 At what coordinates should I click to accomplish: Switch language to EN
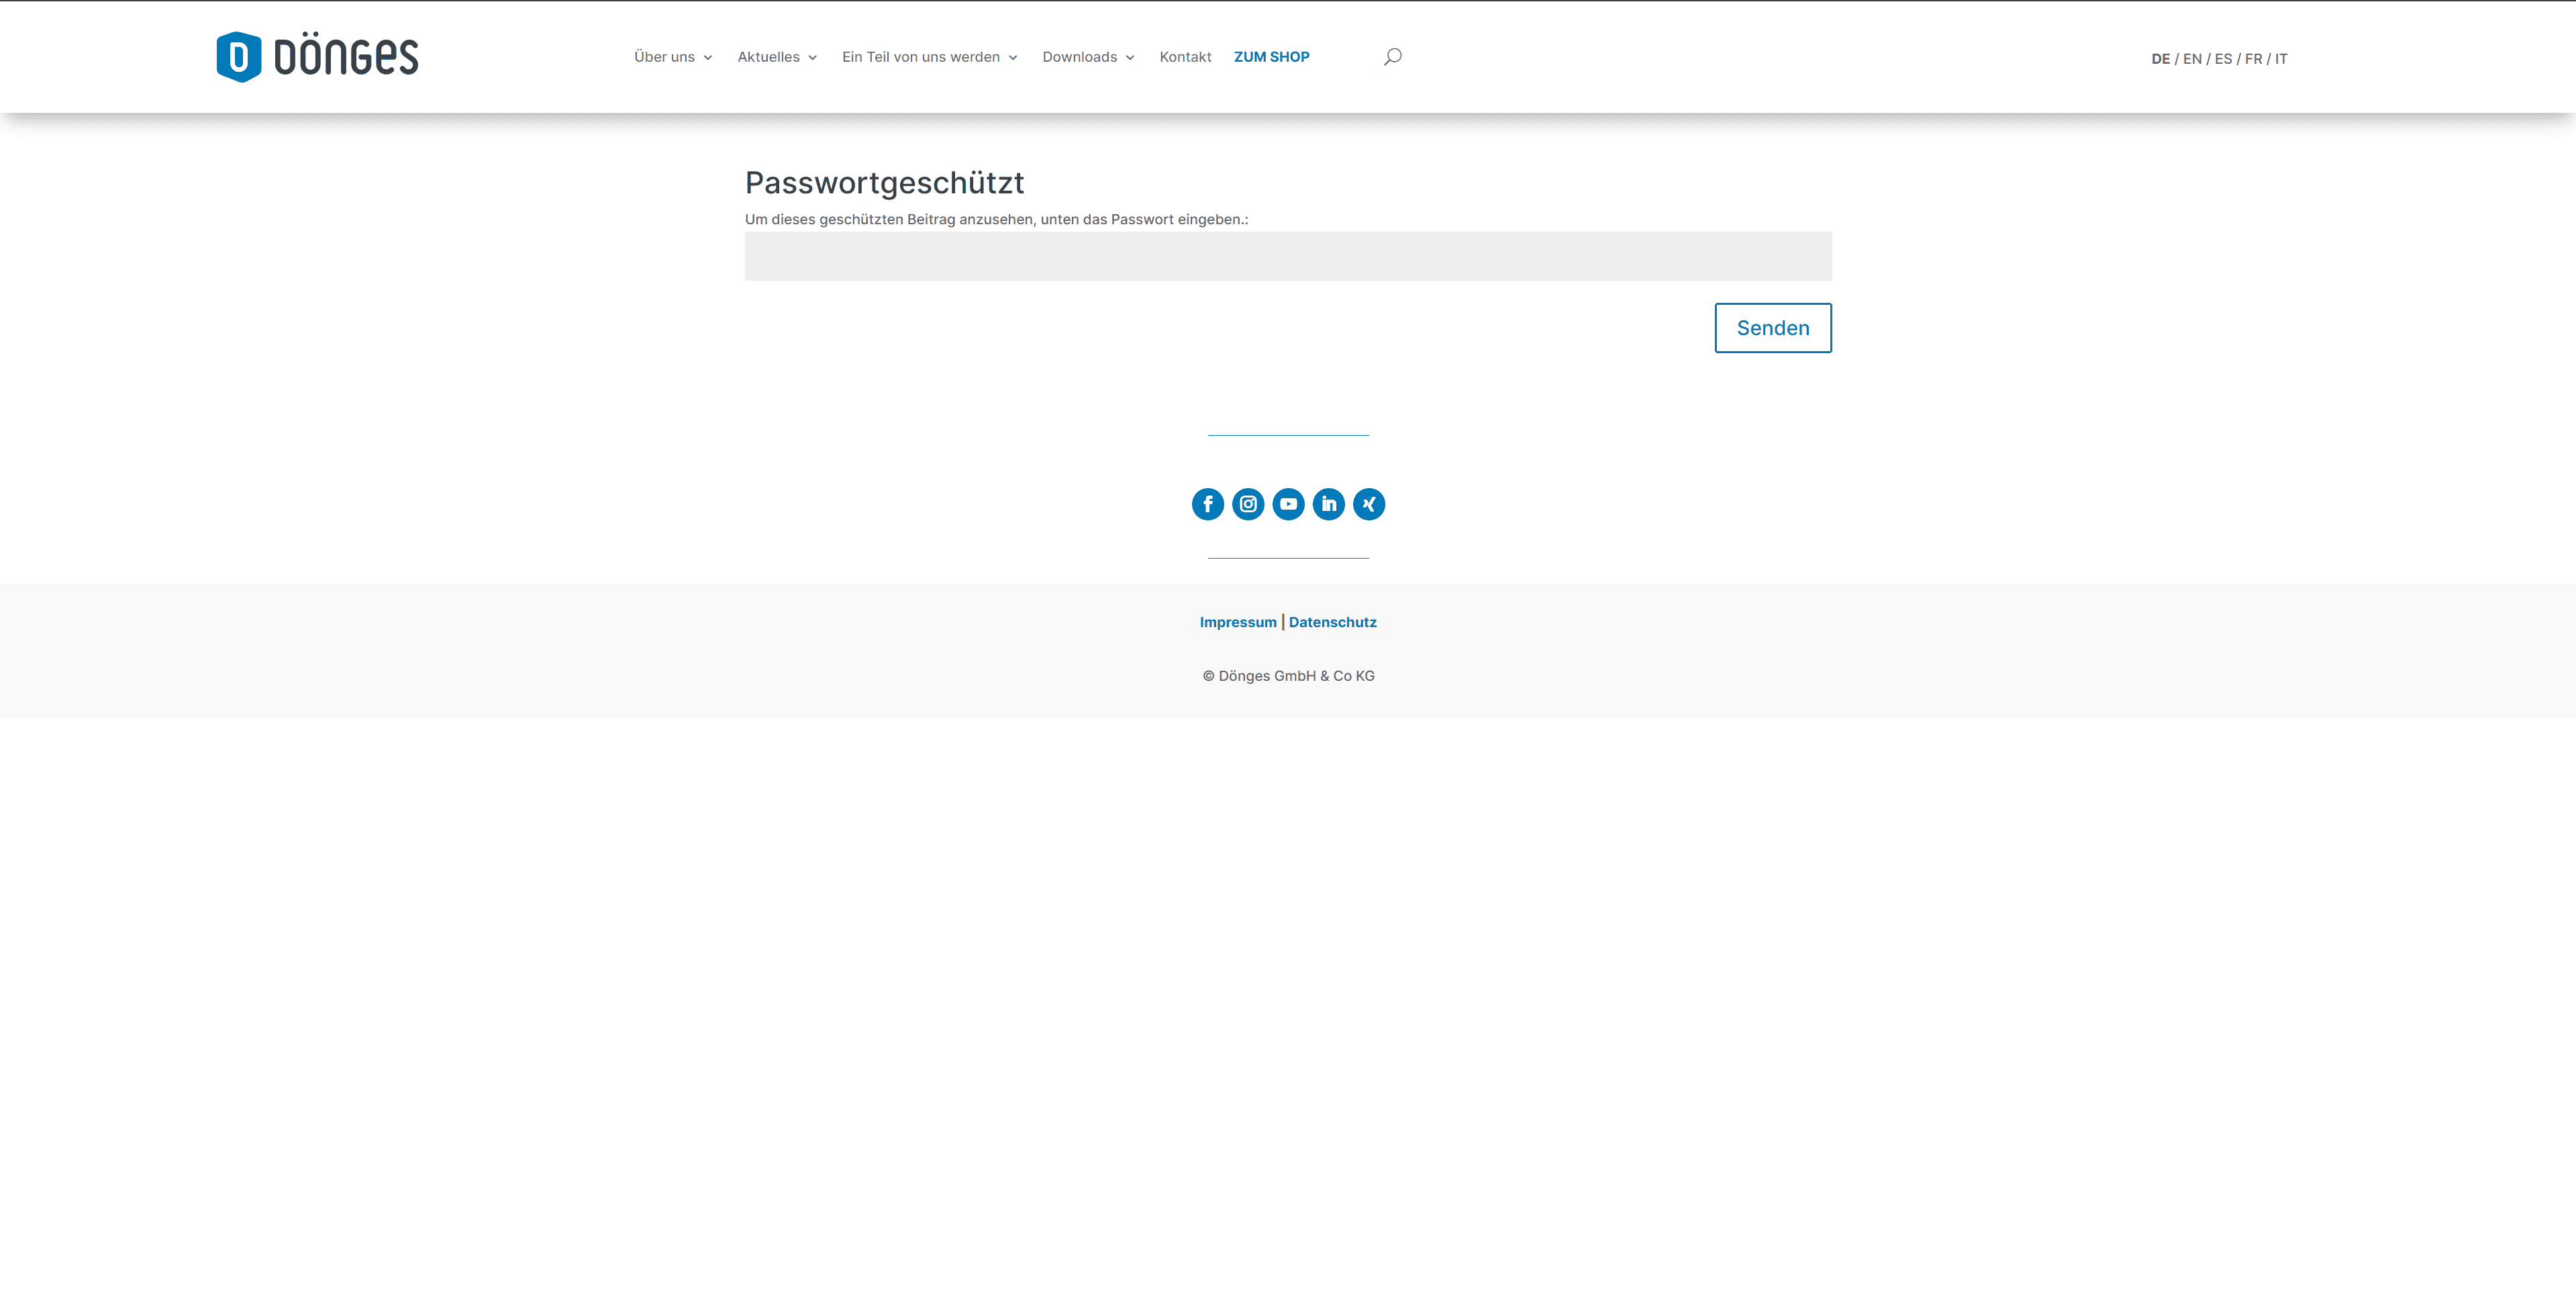click(2192, 59)
